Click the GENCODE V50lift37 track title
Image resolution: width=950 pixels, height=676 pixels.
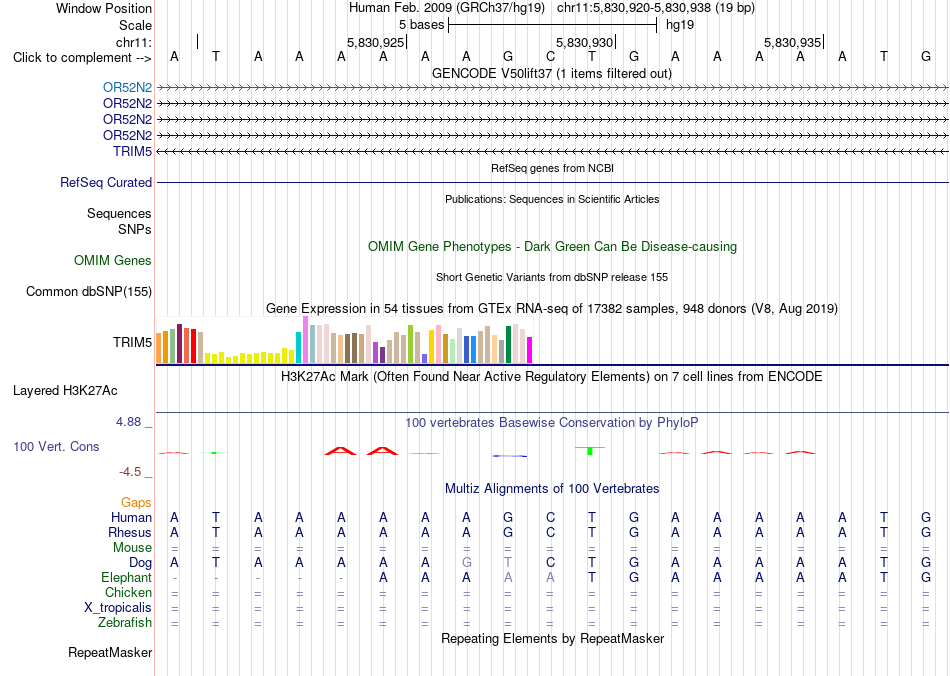552,73
